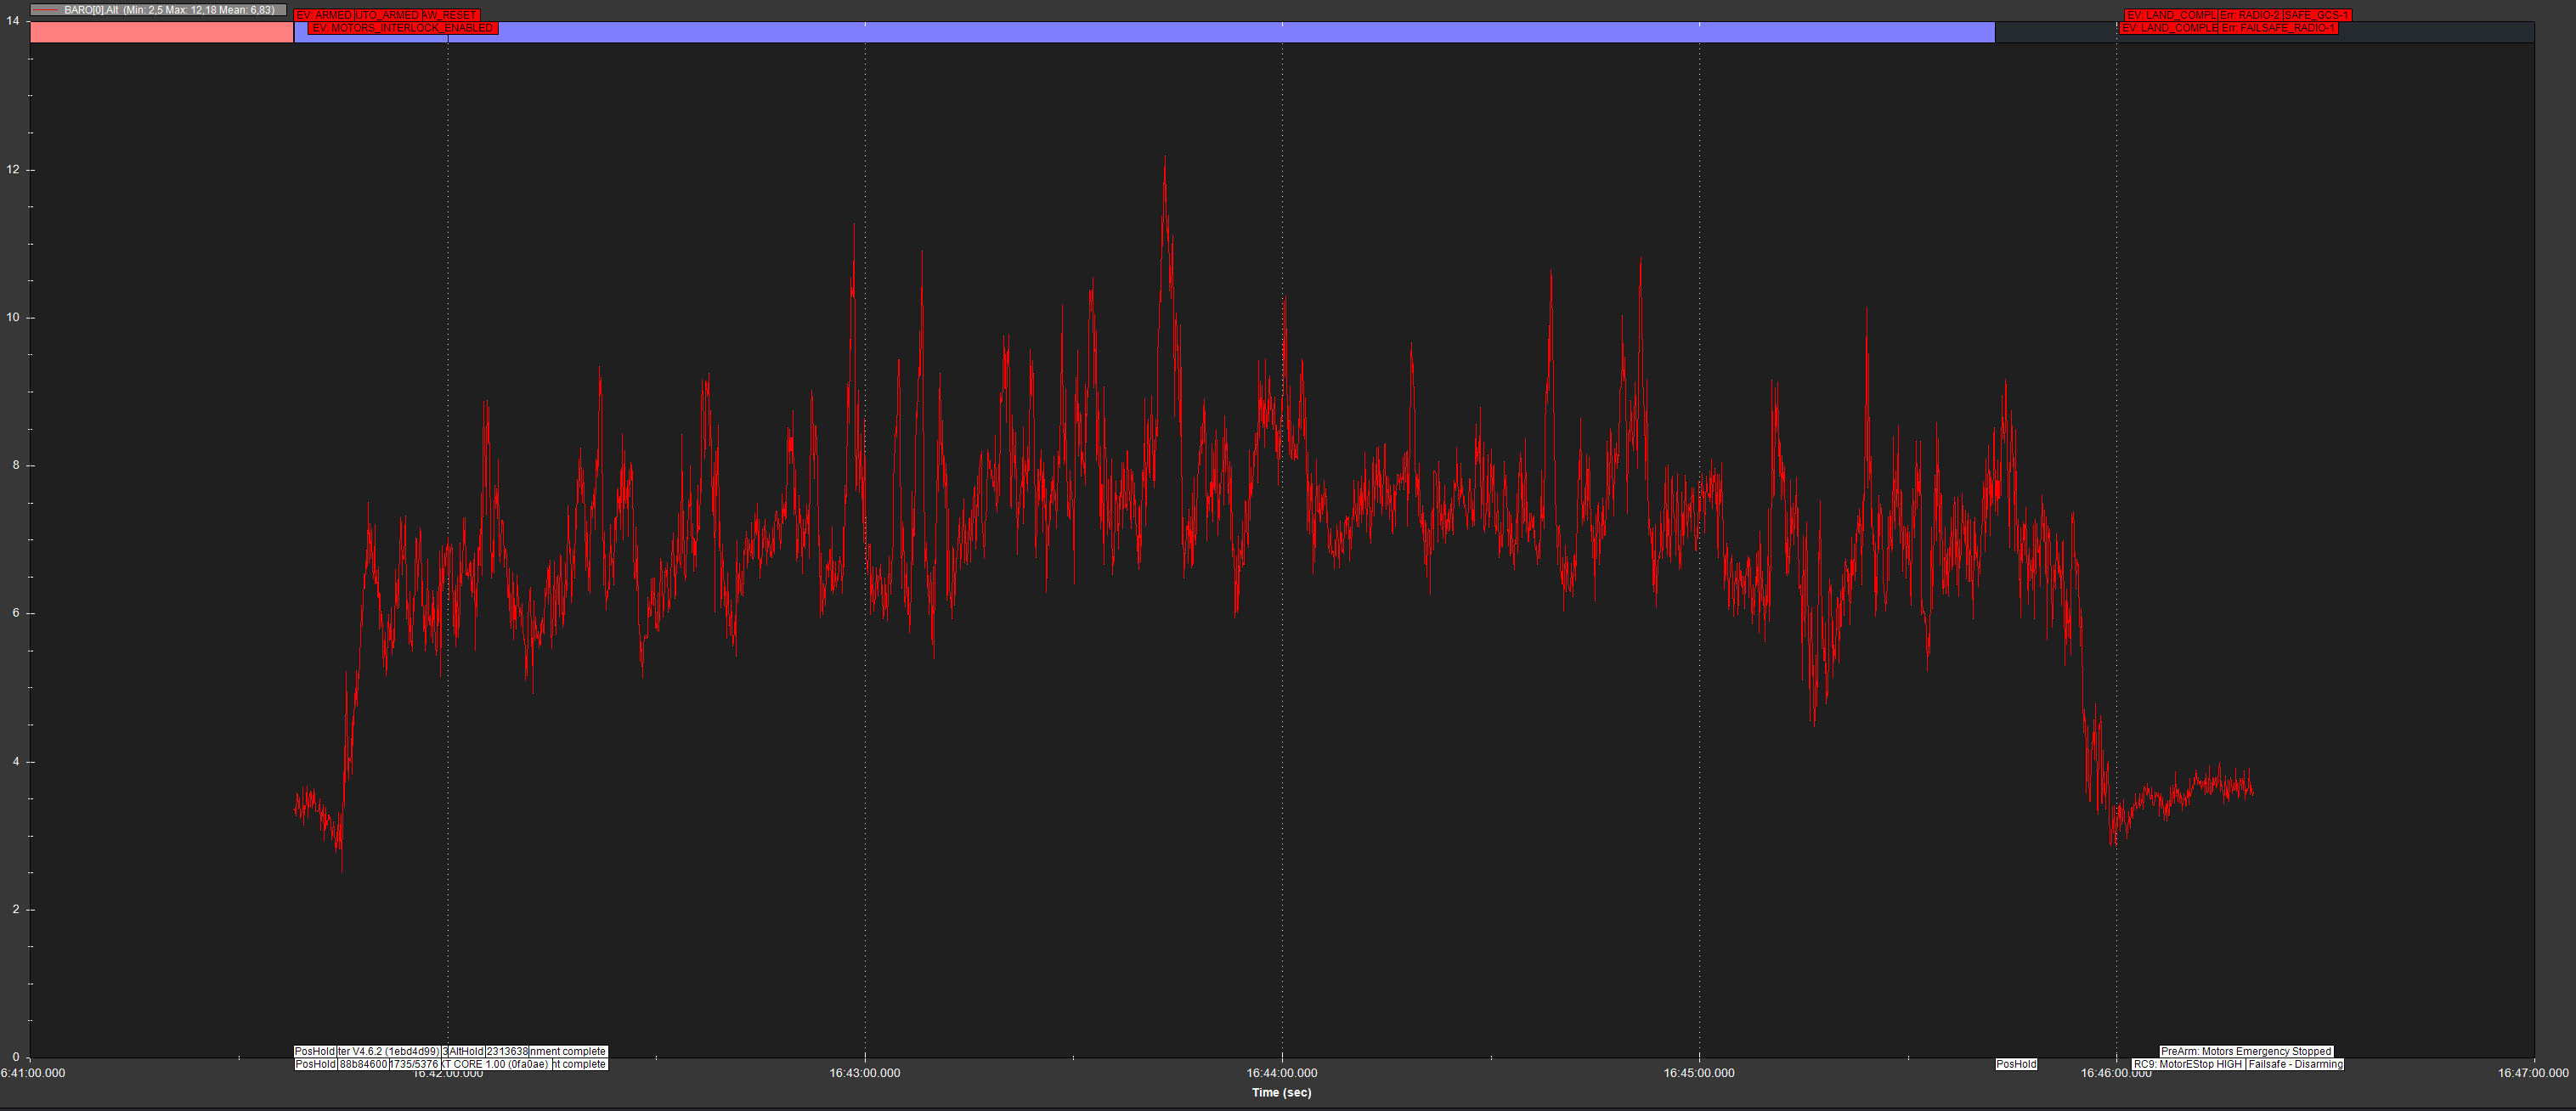2576x1111 pixels.
Task: Select the AUTO_ARMED event marker
Action: (x=388, y=15)
